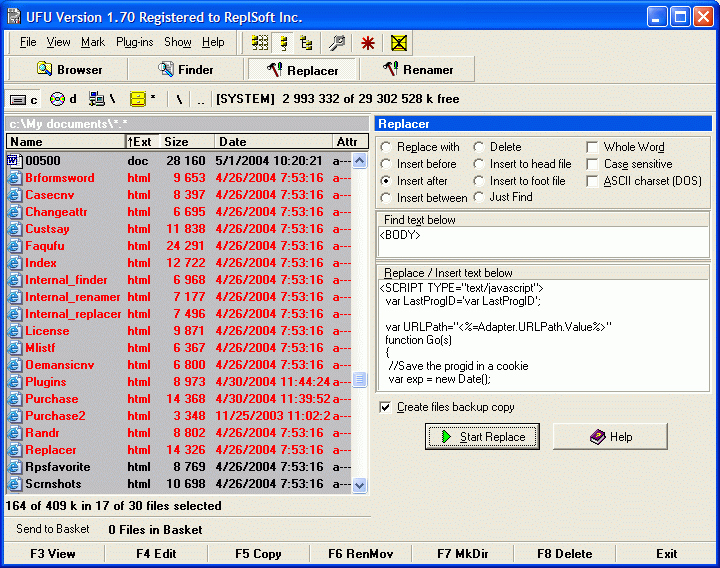Click the F8 Delete button
The height and width of the screenshot is (568, 720).
click(564, 554)
